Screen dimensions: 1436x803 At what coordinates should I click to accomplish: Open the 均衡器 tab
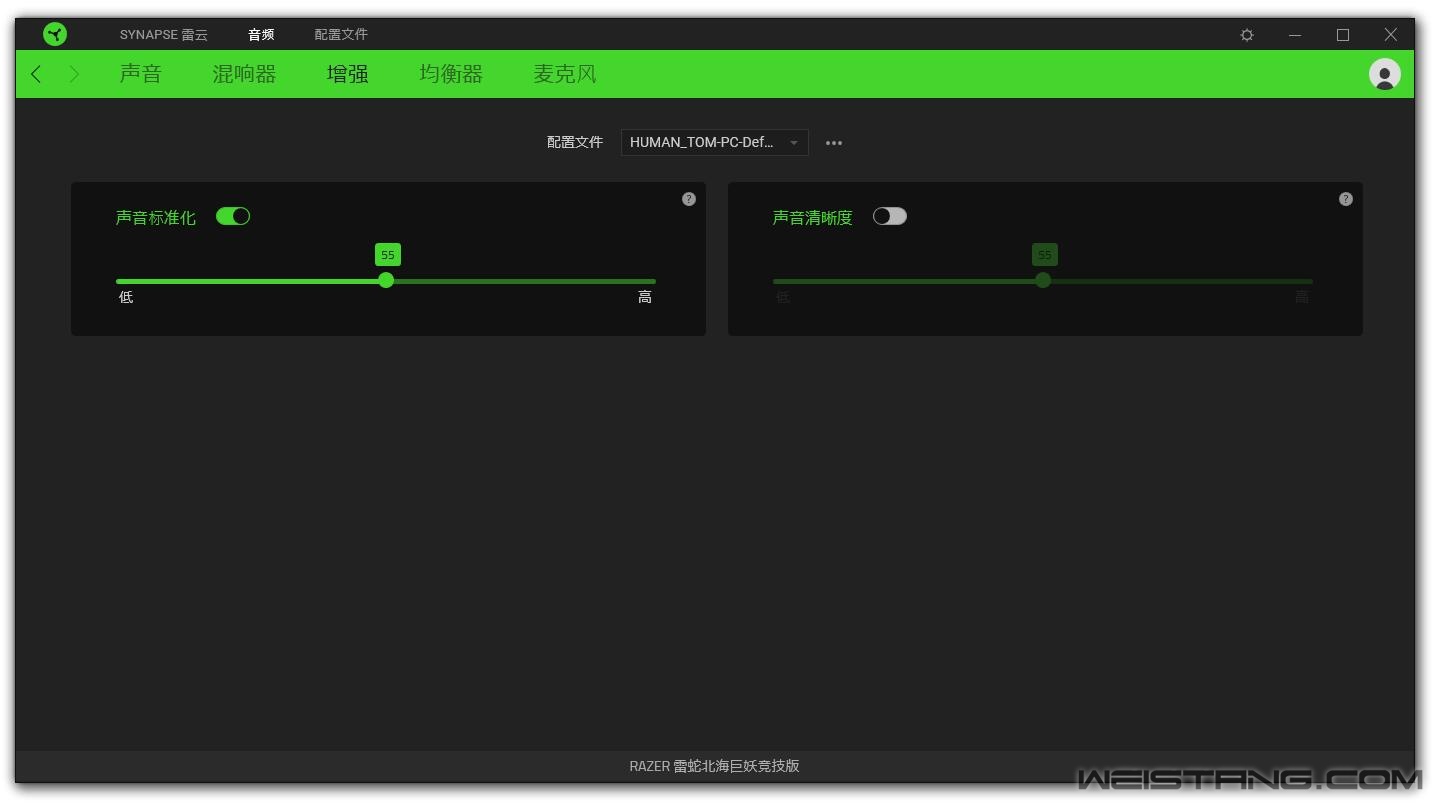click(451, 74)
